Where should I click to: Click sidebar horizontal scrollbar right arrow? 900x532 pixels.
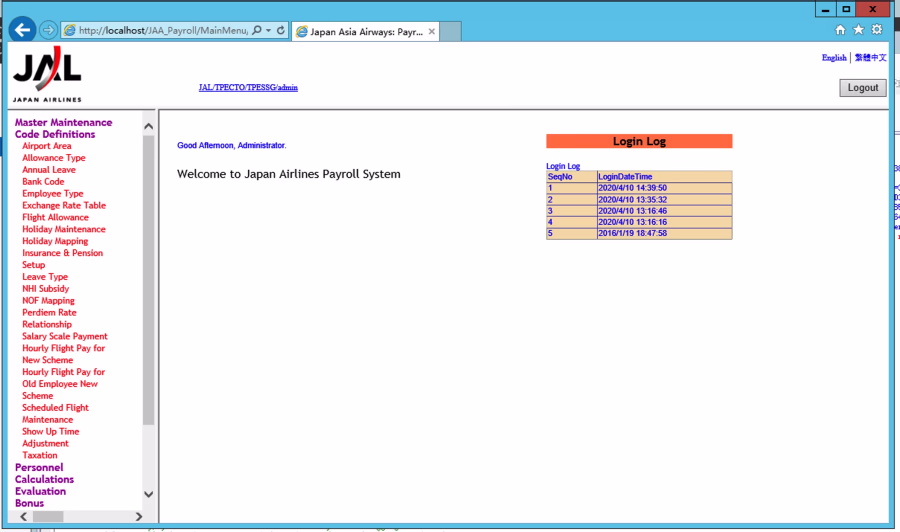point(136,517)
